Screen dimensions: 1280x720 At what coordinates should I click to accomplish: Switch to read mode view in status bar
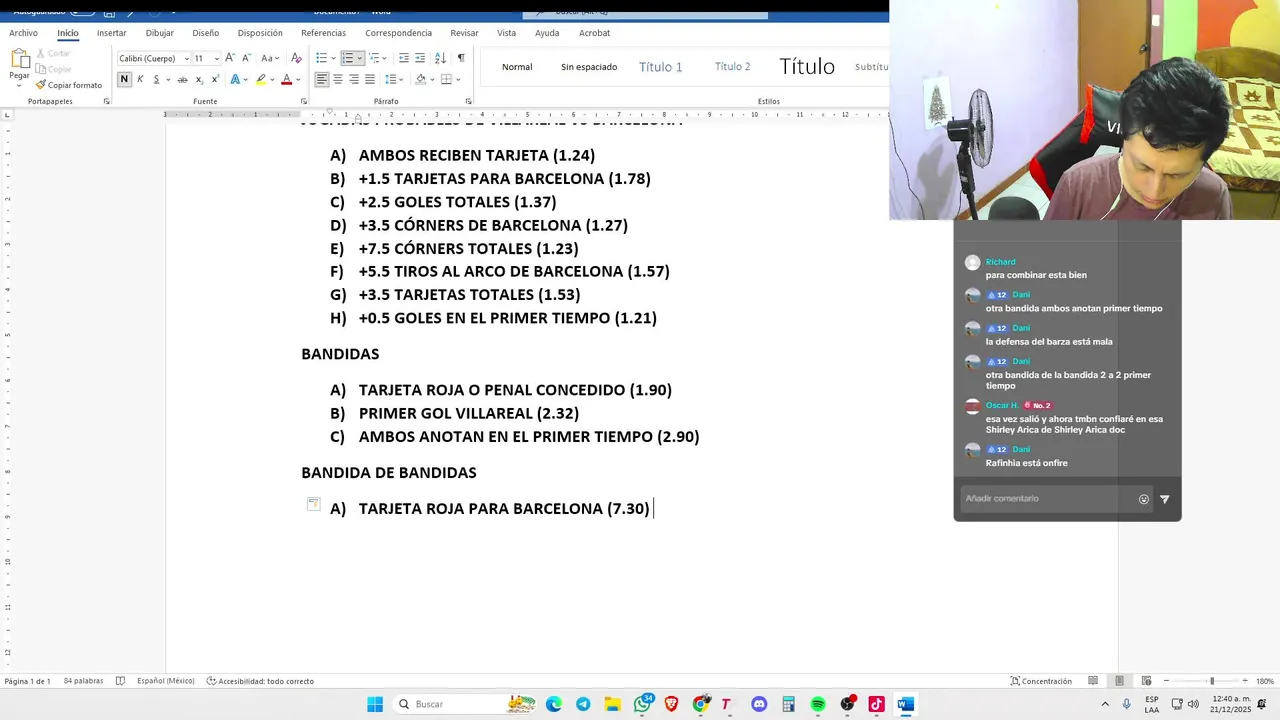click(x=1093, y=681)
